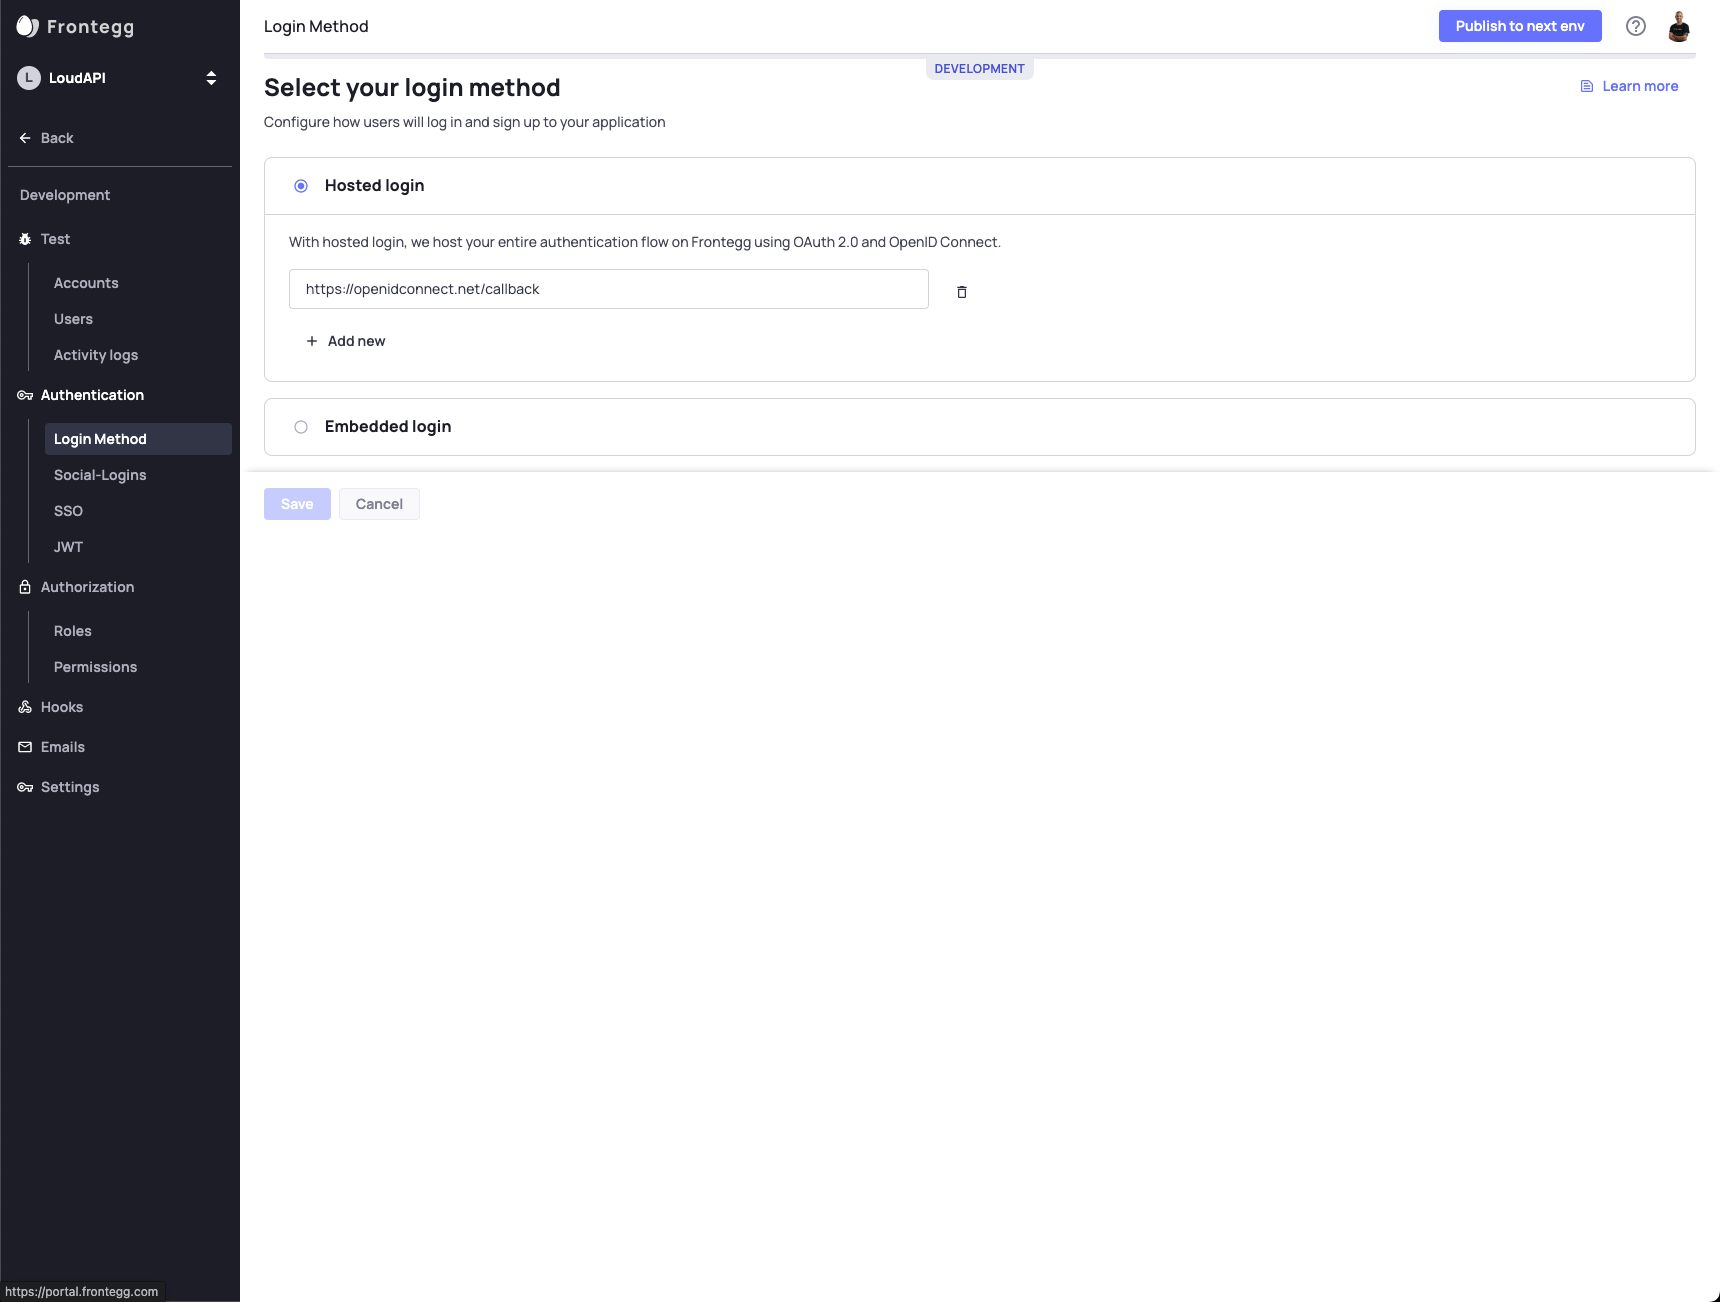Open Social-Logins in the sidebar
The height and width of the screenshot is (1302, 1720).
[x=100, y=475]
